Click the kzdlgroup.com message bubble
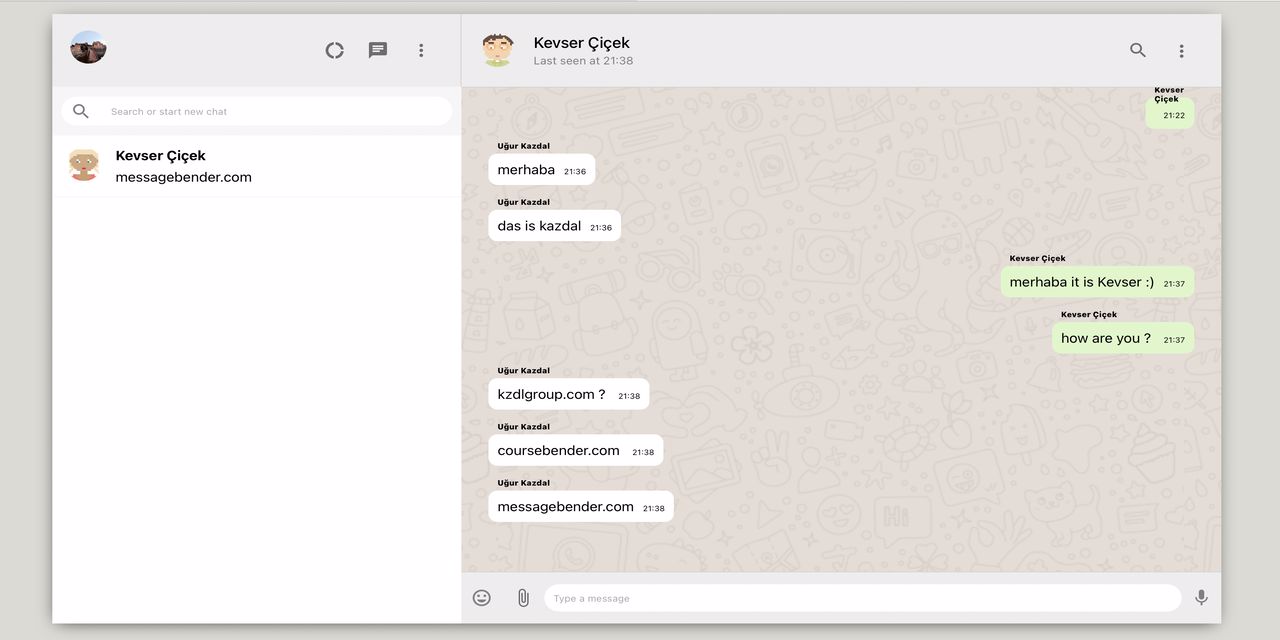1280x640 pixels. click(568, 394)
